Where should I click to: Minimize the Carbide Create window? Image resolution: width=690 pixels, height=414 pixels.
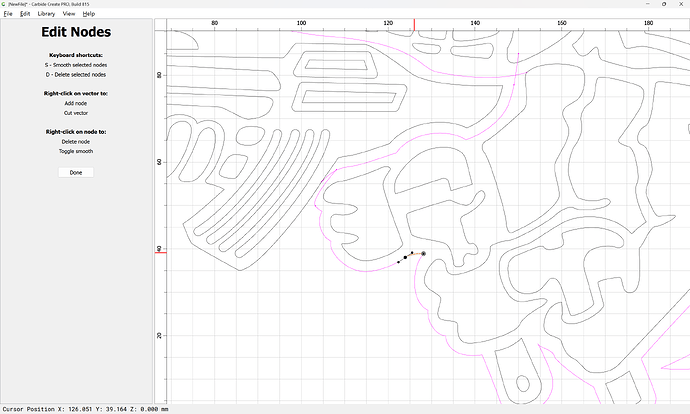tap(647, 4)
